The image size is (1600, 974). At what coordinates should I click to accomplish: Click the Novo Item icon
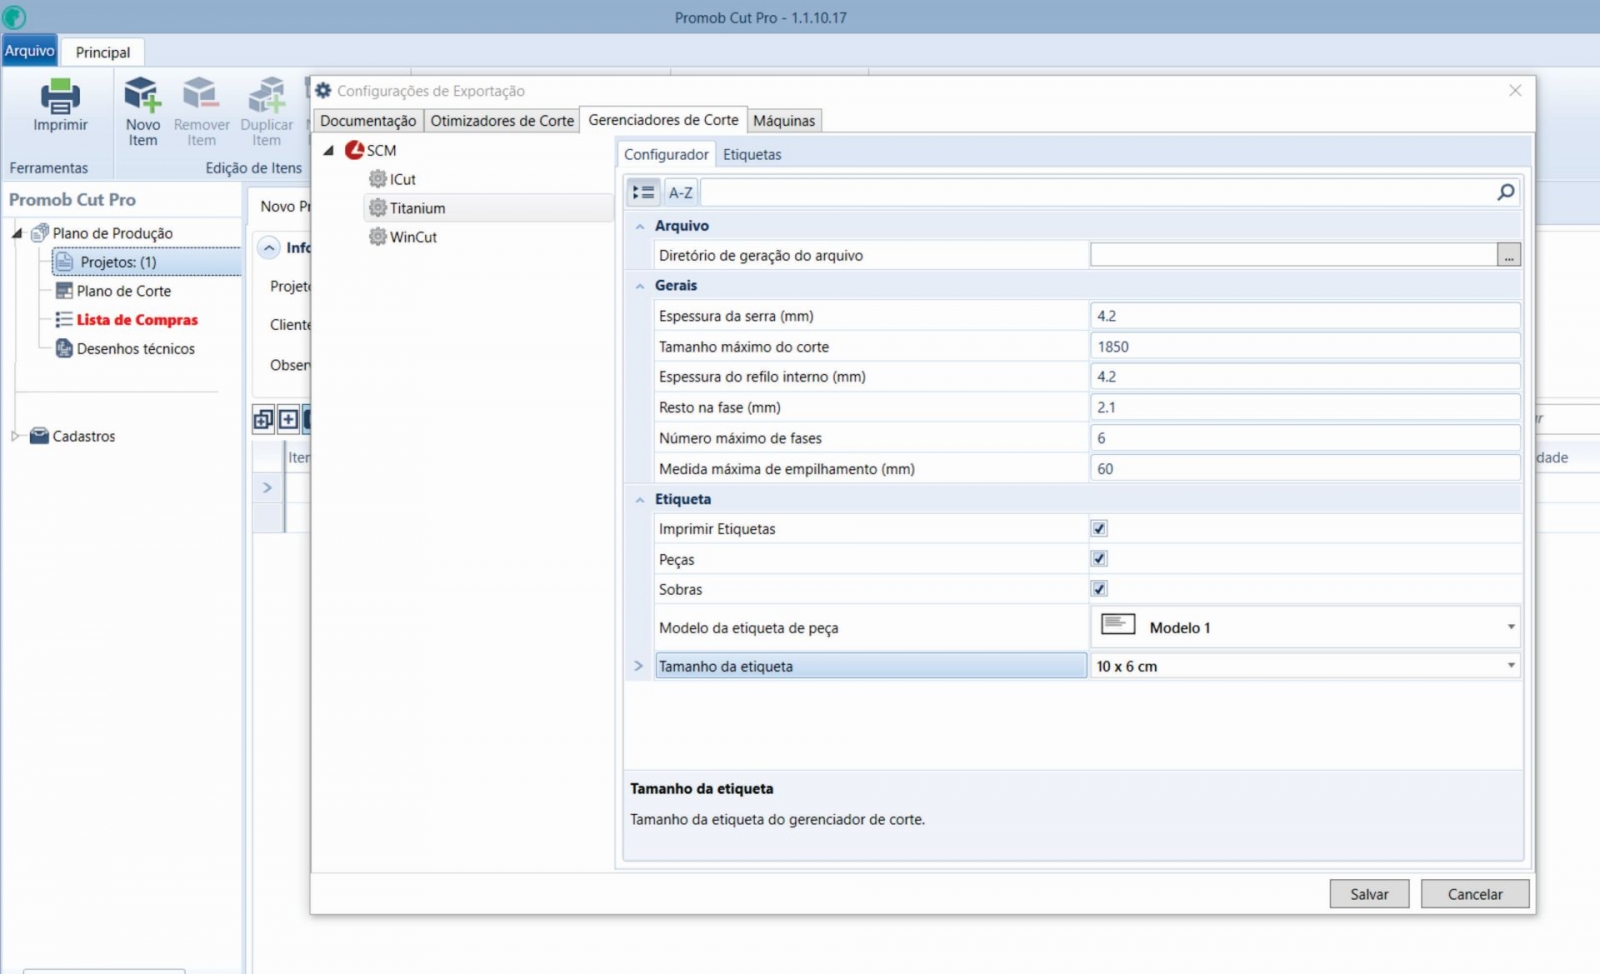142,95
